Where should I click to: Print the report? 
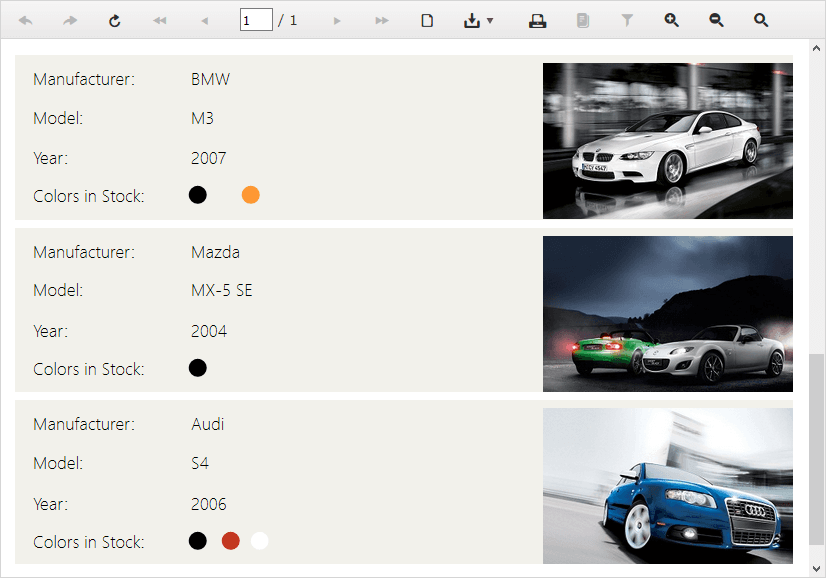[537, 21]
